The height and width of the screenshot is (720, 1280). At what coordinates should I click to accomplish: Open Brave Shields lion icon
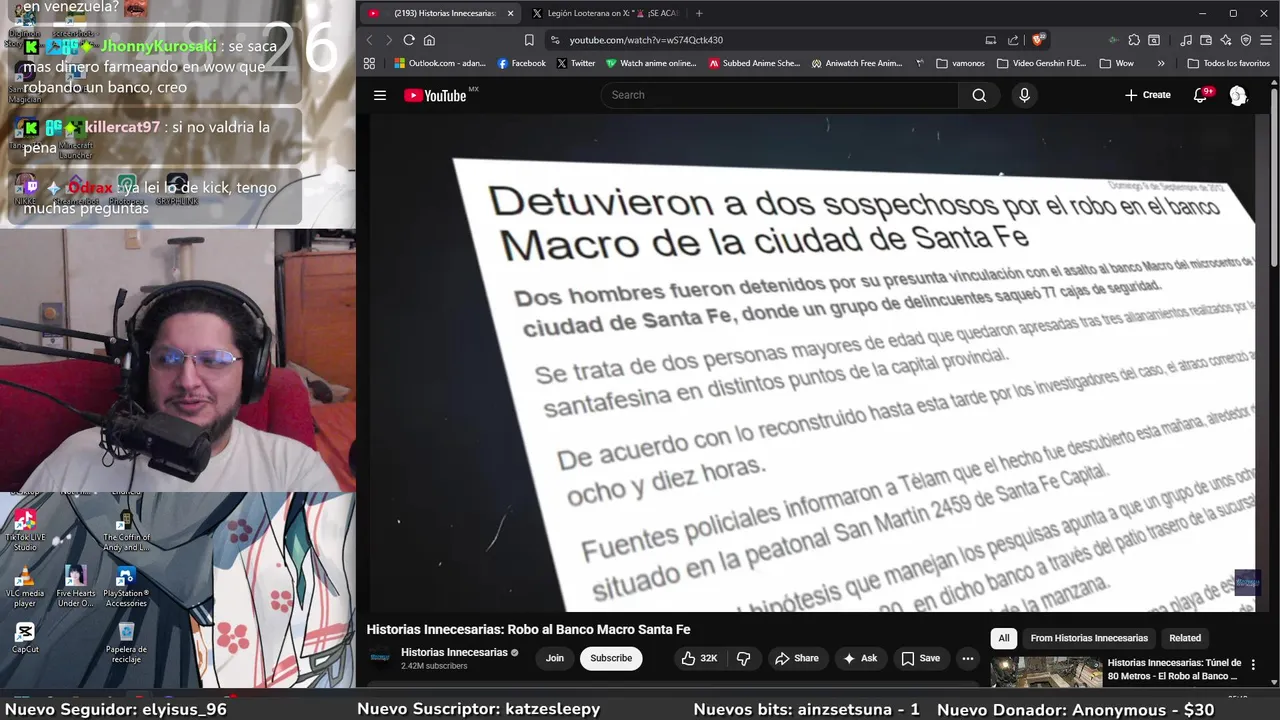click(x=1038, y=40)
